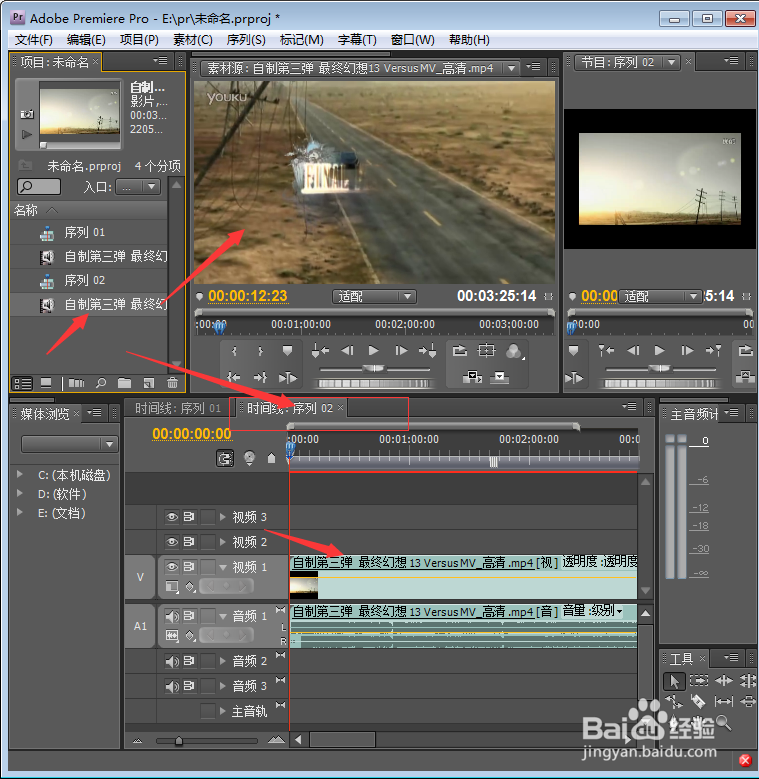Expand C: (本机磁盘) in media browser
The image size is (759, 779).
[x=19, y=474]
